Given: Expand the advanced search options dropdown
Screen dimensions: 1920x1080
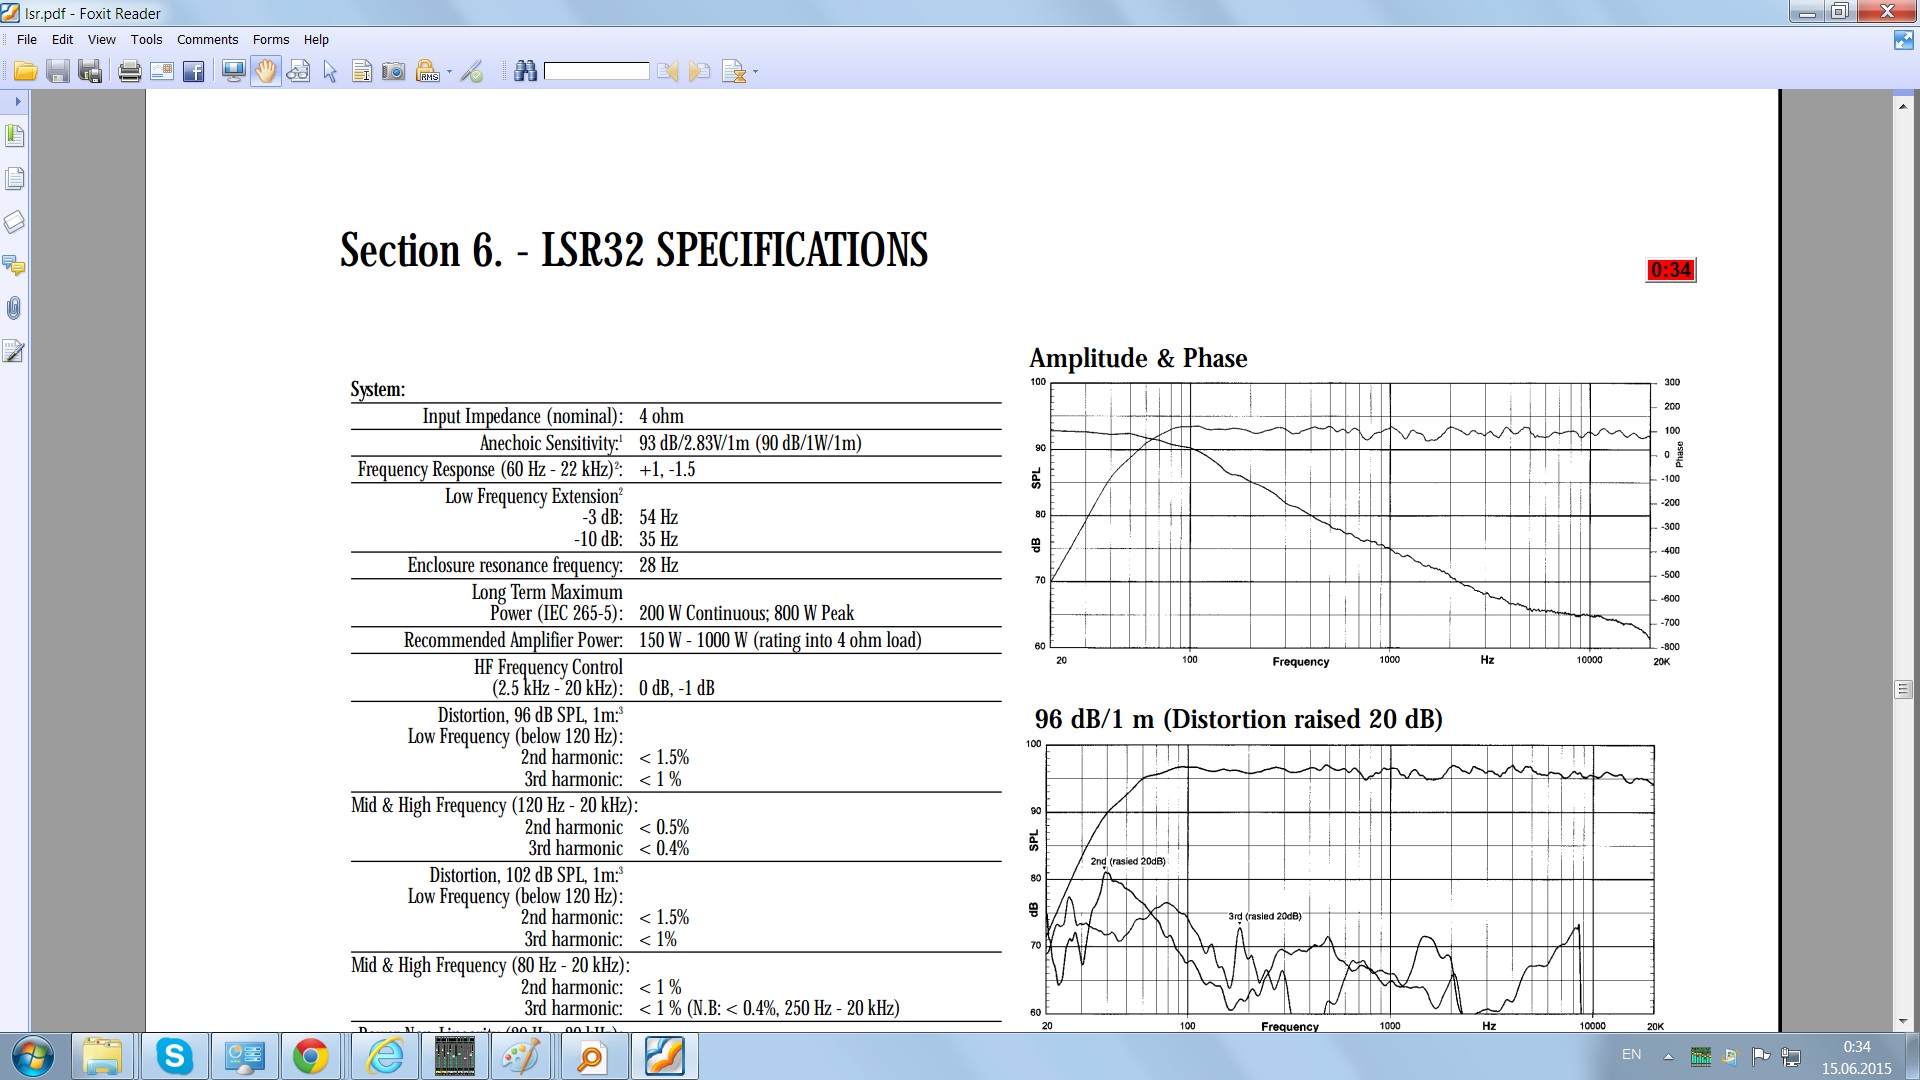Looking at the screenshot, I should pos(755,72).
